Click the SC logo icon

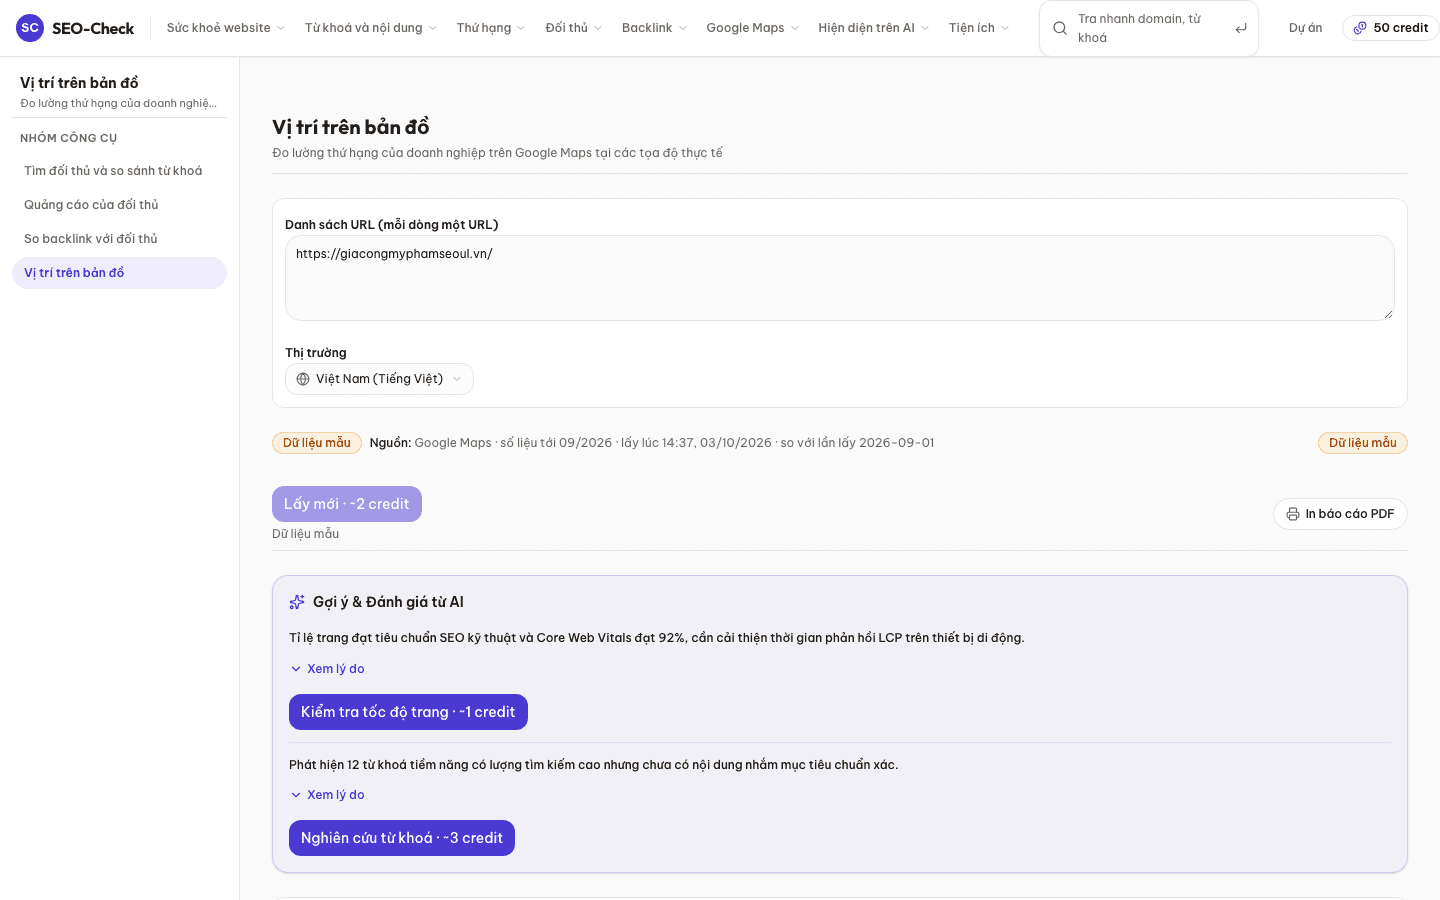(30, 28)
